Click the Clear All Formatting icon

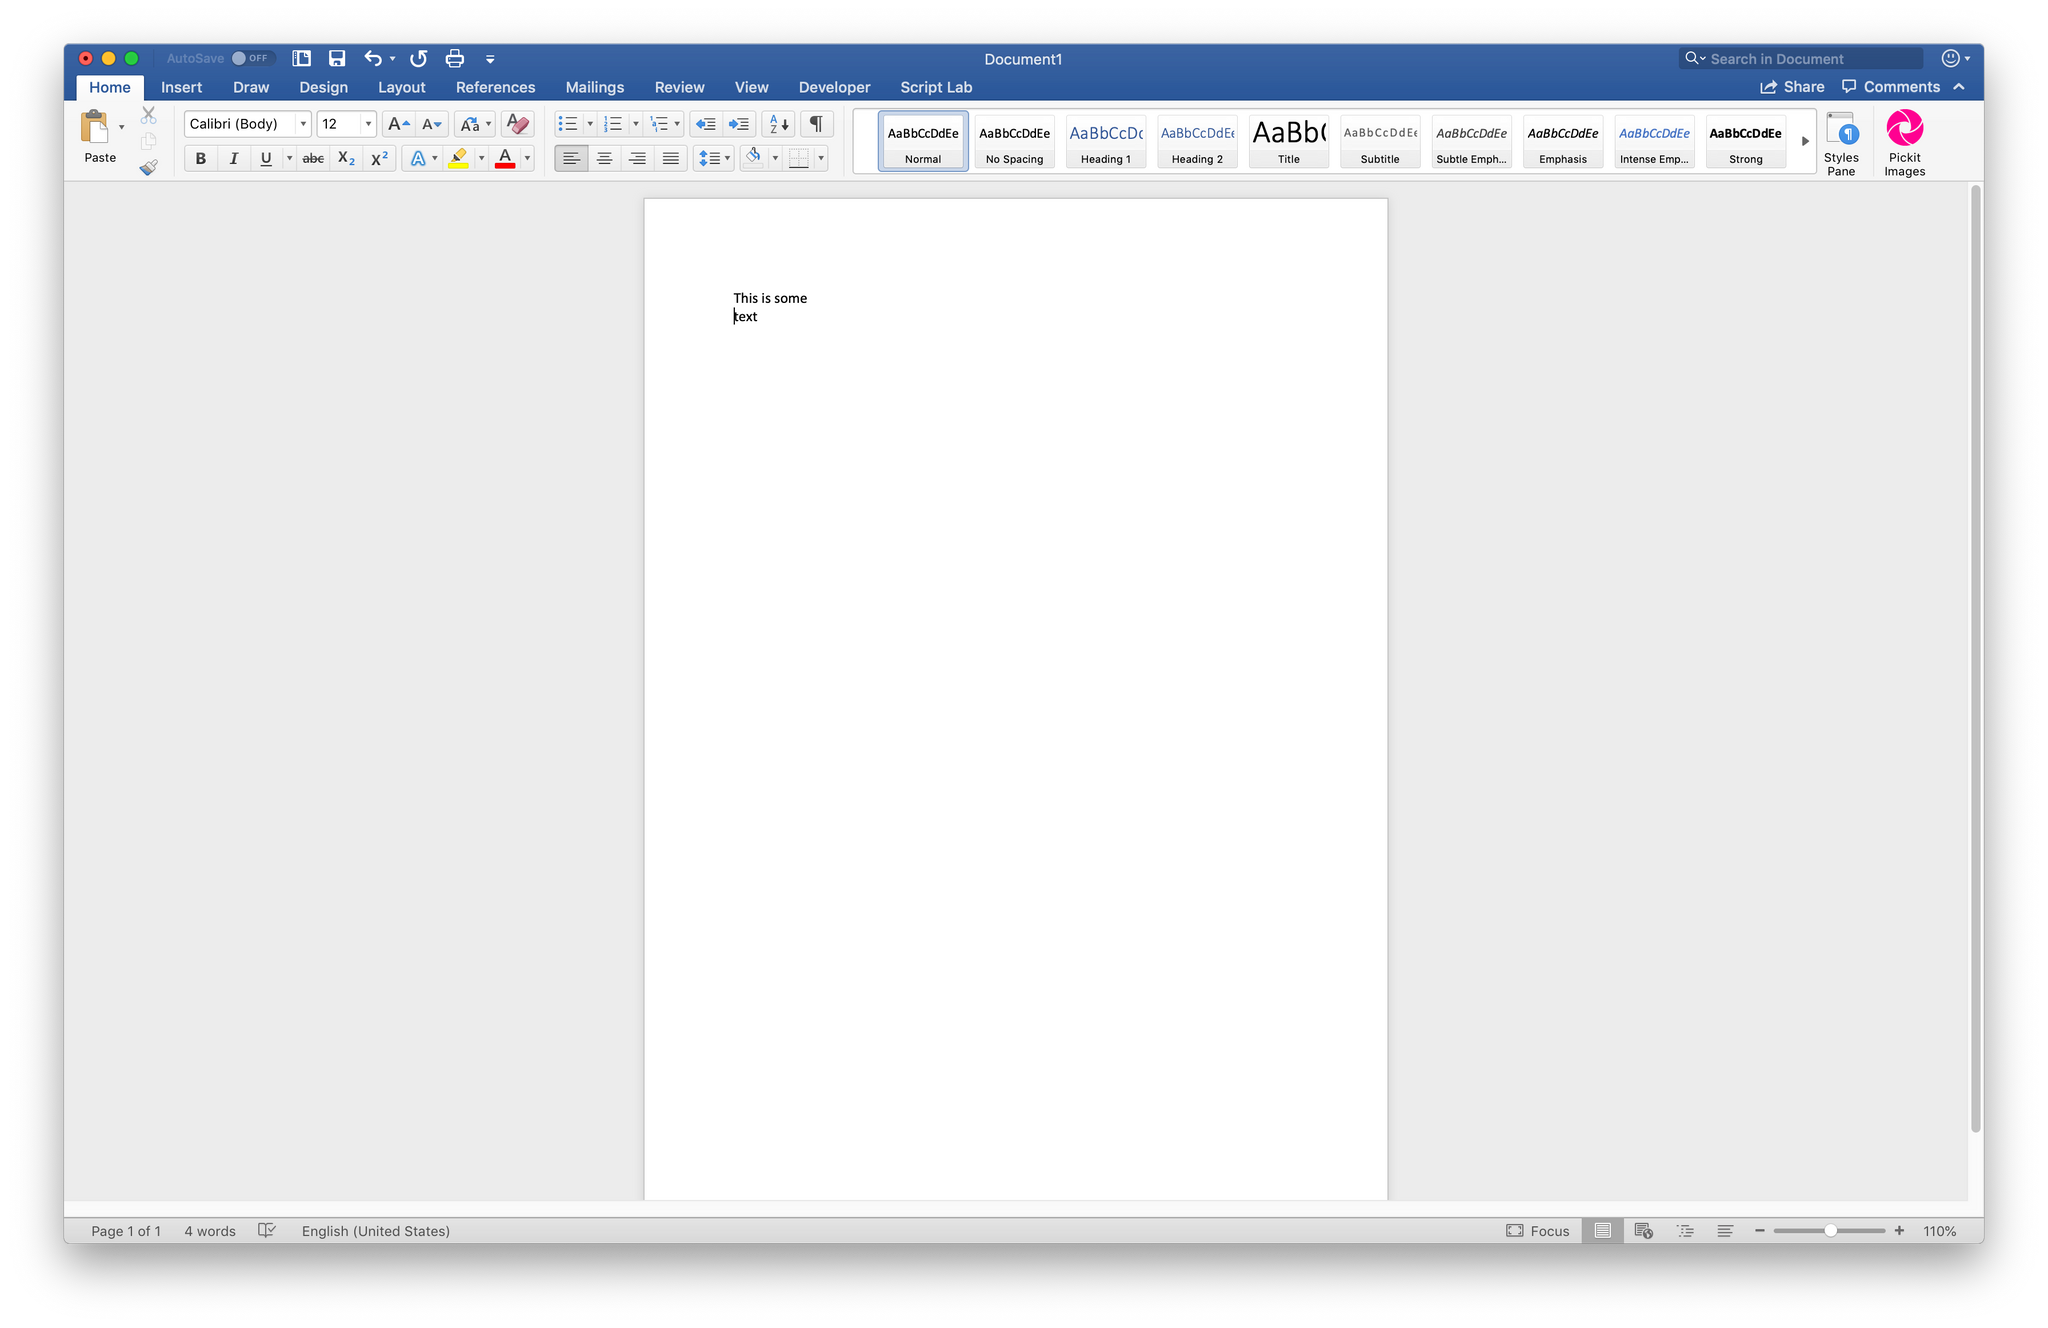click(517, 124)
